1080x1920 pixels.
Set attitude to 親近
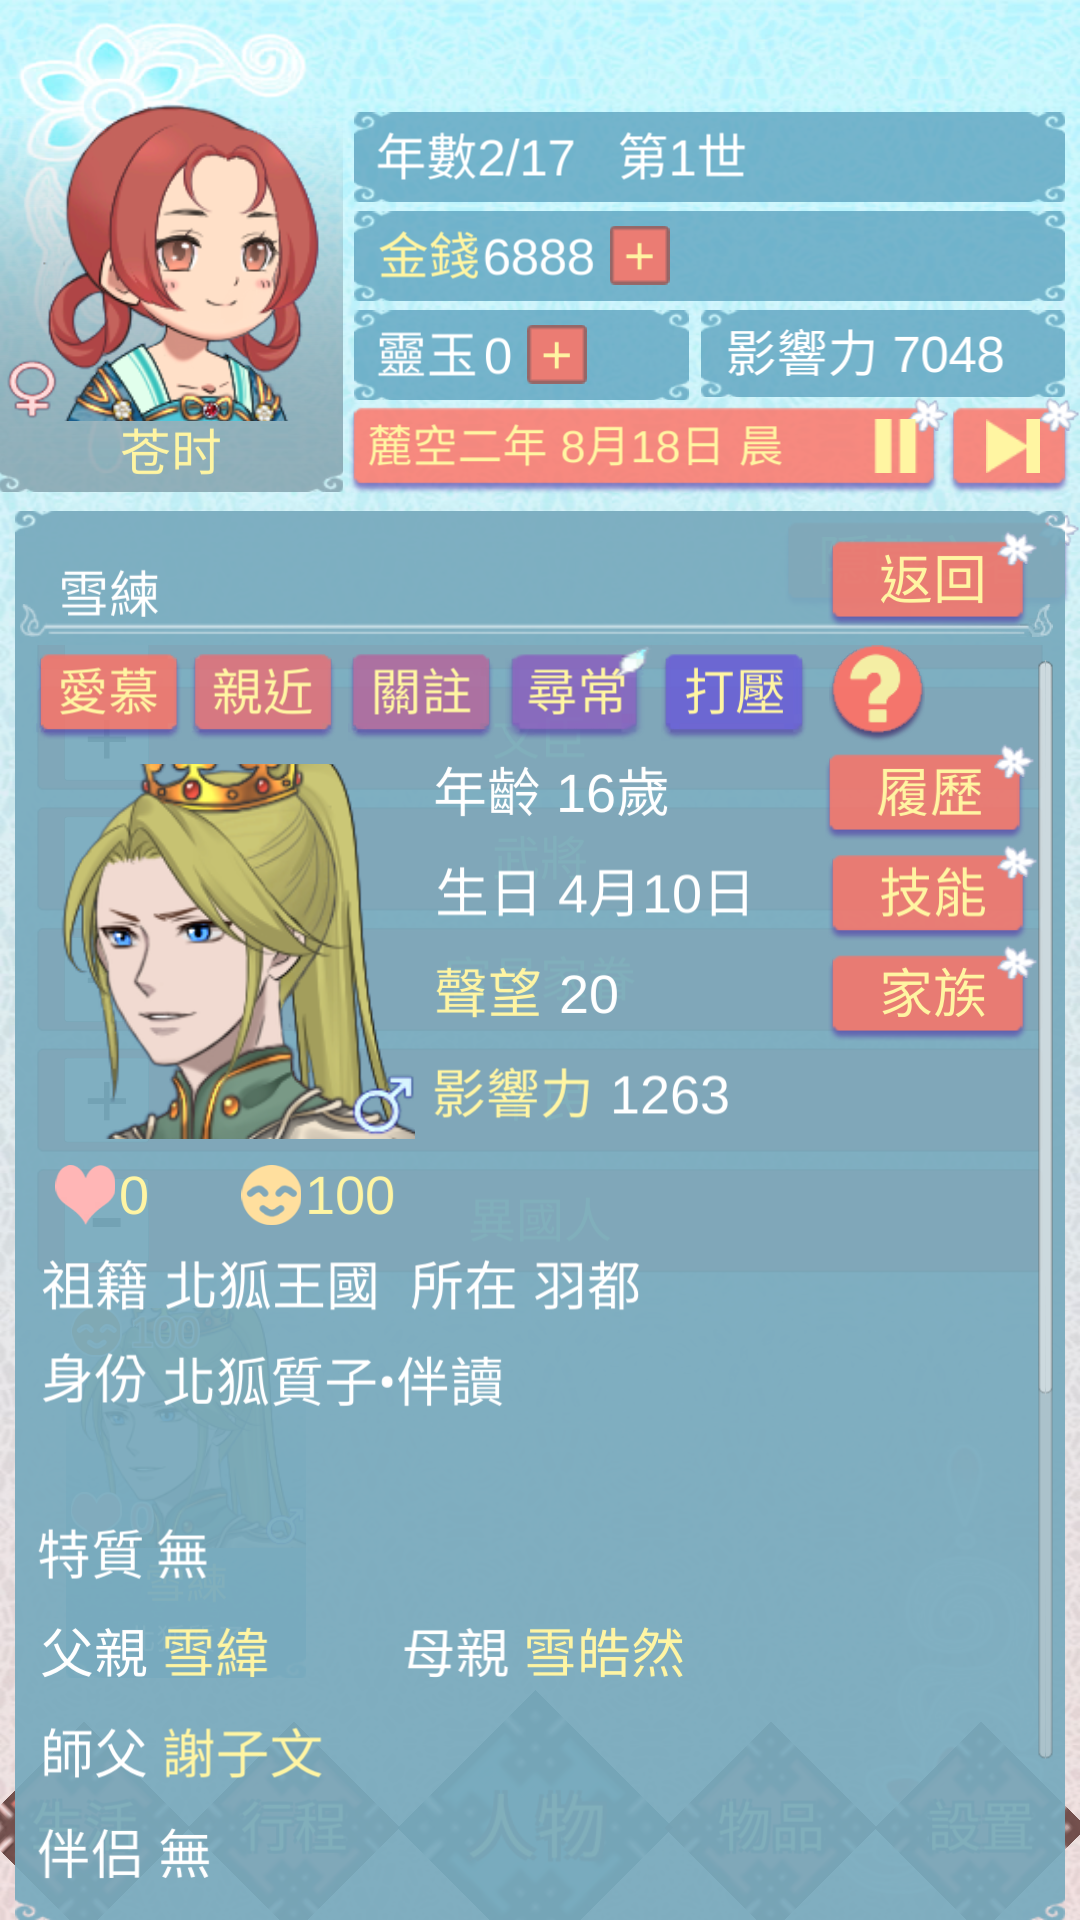[x=263, y=692]
